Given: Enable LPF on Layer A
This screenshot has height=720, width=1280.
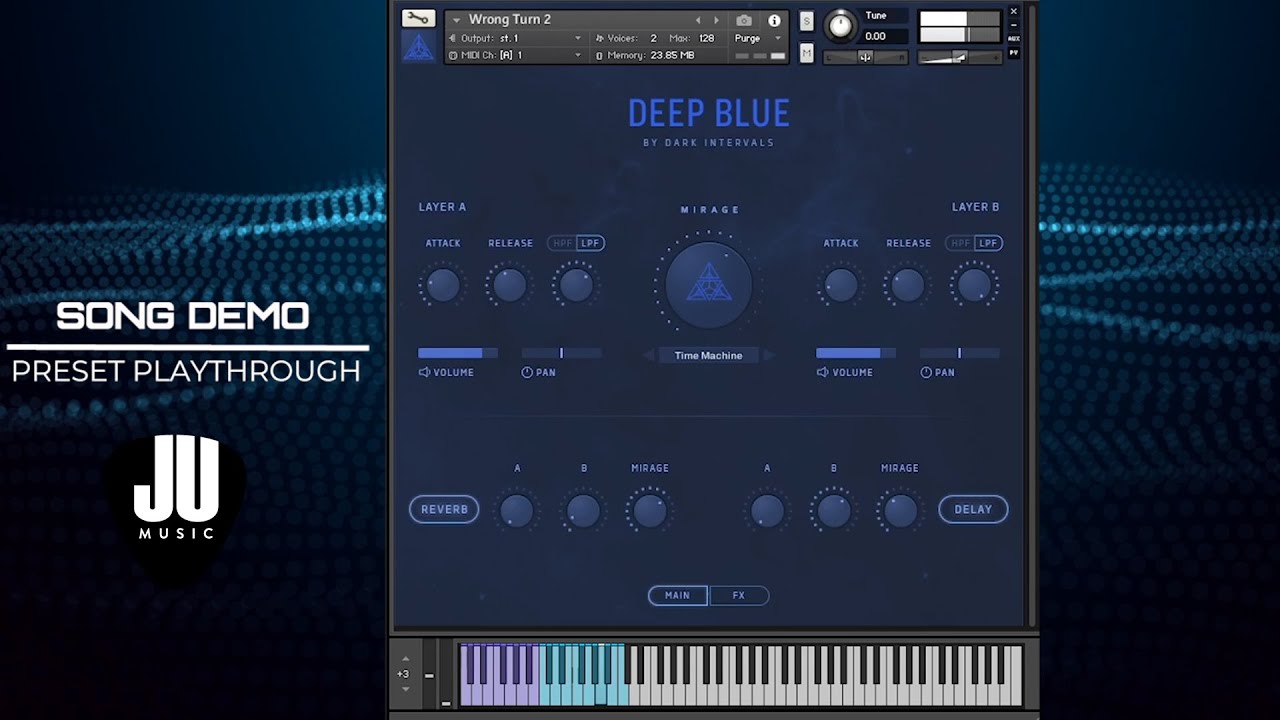Looking at the screenshot, I should pyautogui.click(x=590, y=243).
